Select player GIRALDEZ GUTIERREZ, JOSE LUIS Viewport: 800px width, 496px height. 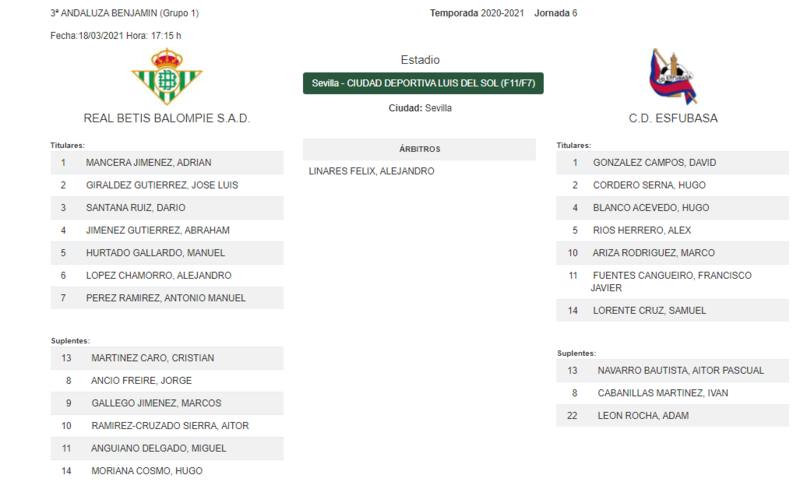pos(167,185)
